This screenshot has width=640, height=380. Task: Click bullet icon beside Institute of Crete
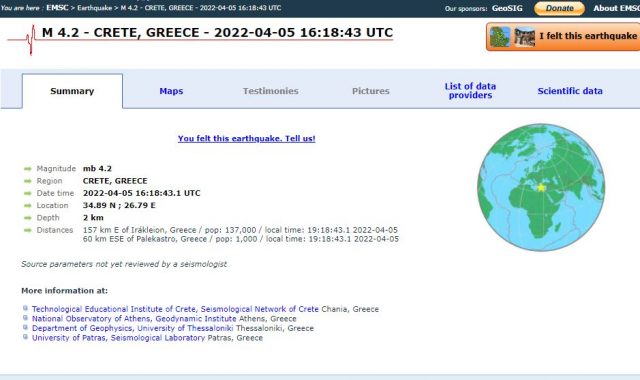[25, 308]
